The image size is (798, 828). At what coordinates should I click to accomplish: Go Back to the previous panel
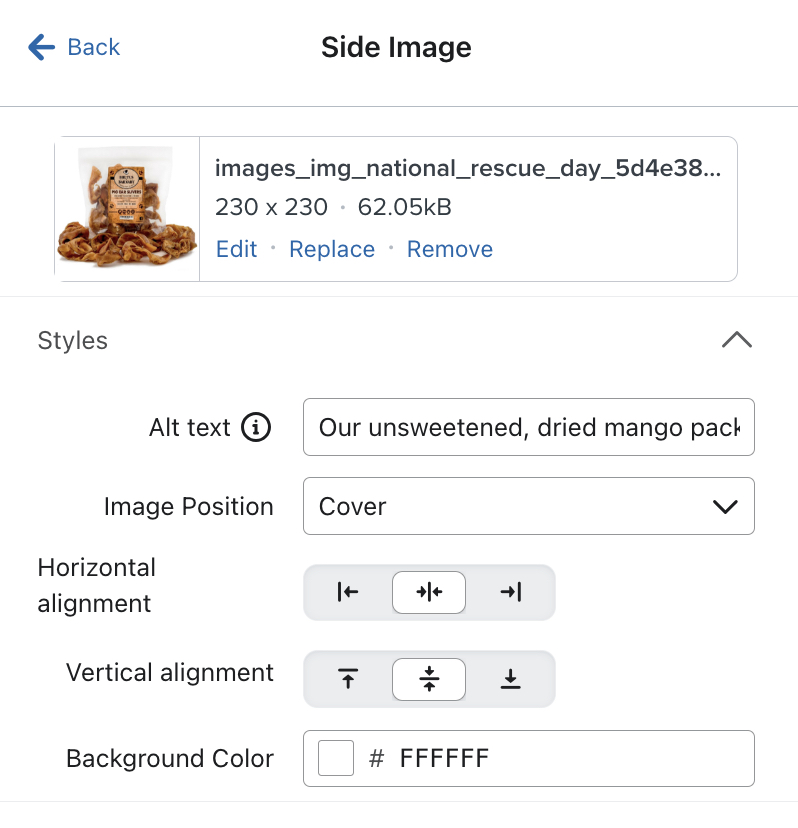(x=74, y=46)
